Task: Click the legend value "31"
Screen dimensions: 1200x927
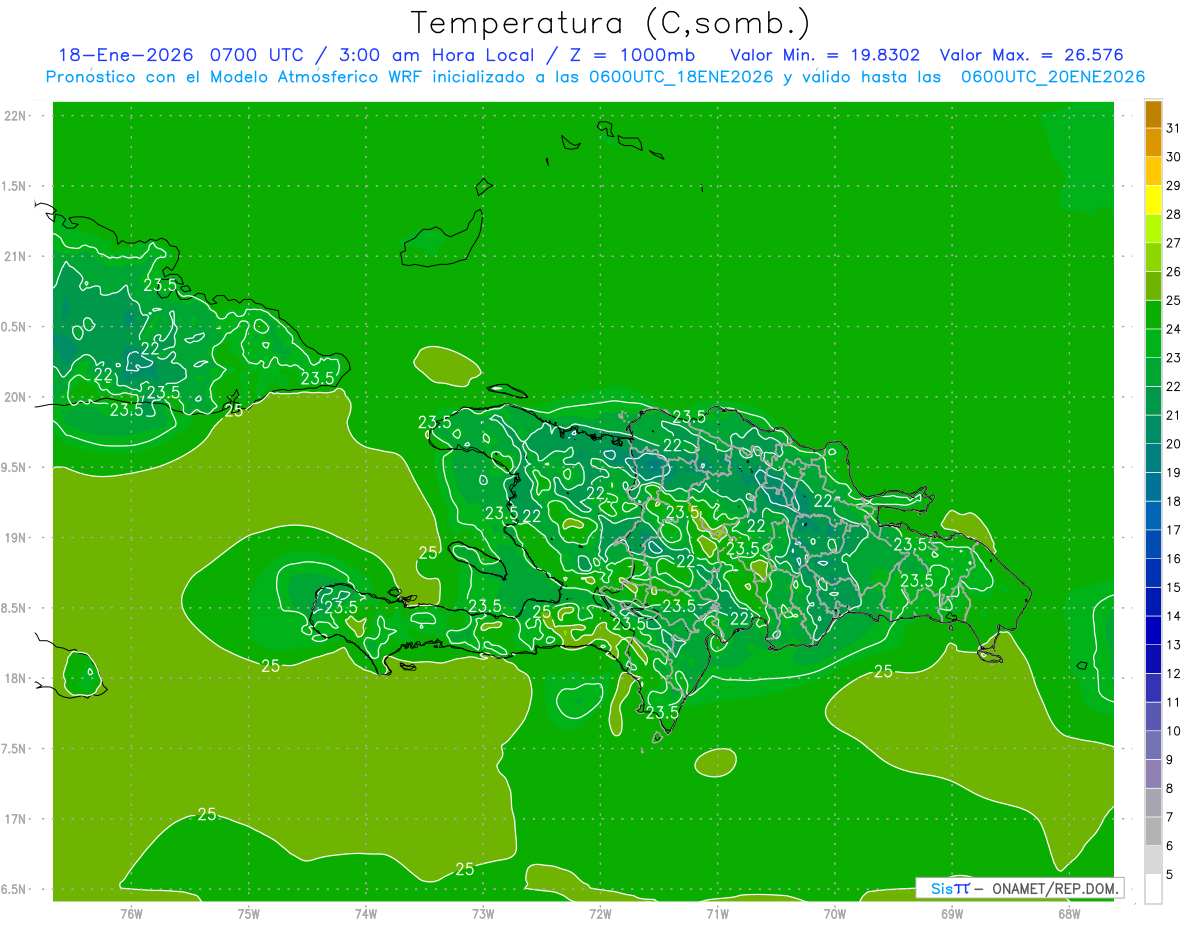Action: (1174, 129)
